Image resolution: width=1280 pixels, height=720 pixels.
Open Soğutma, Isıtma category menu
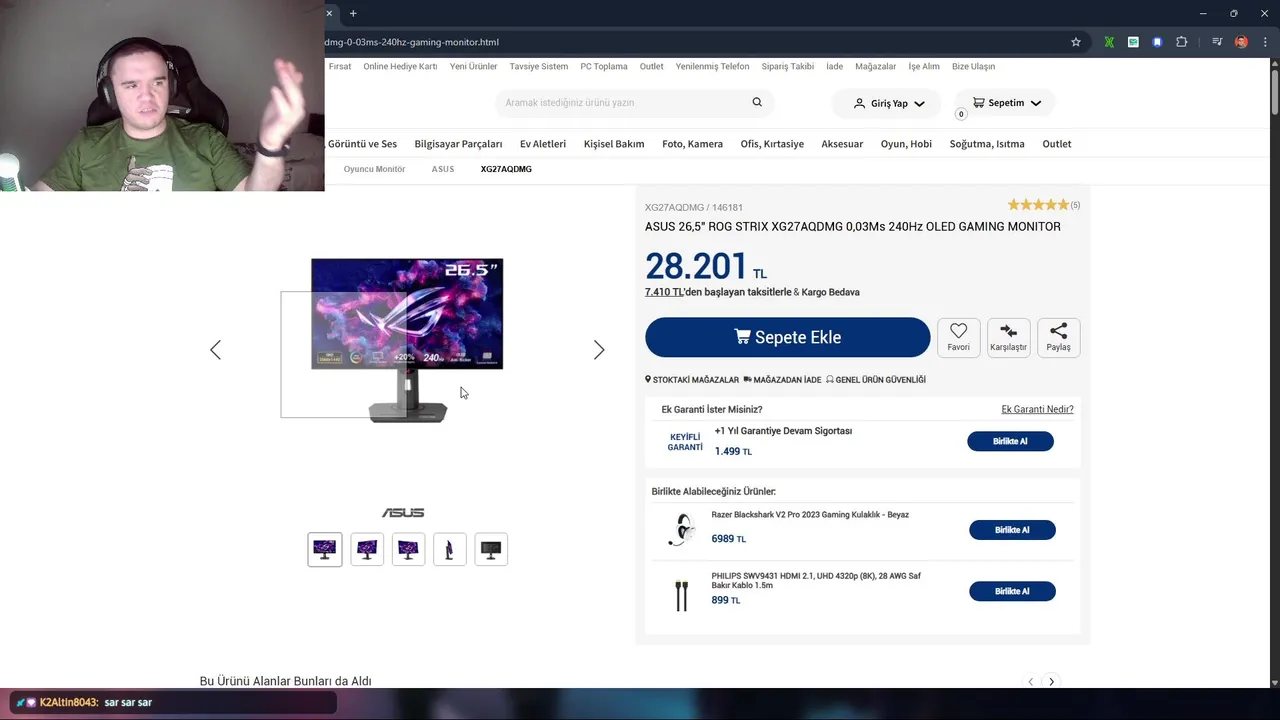[987, 144]
